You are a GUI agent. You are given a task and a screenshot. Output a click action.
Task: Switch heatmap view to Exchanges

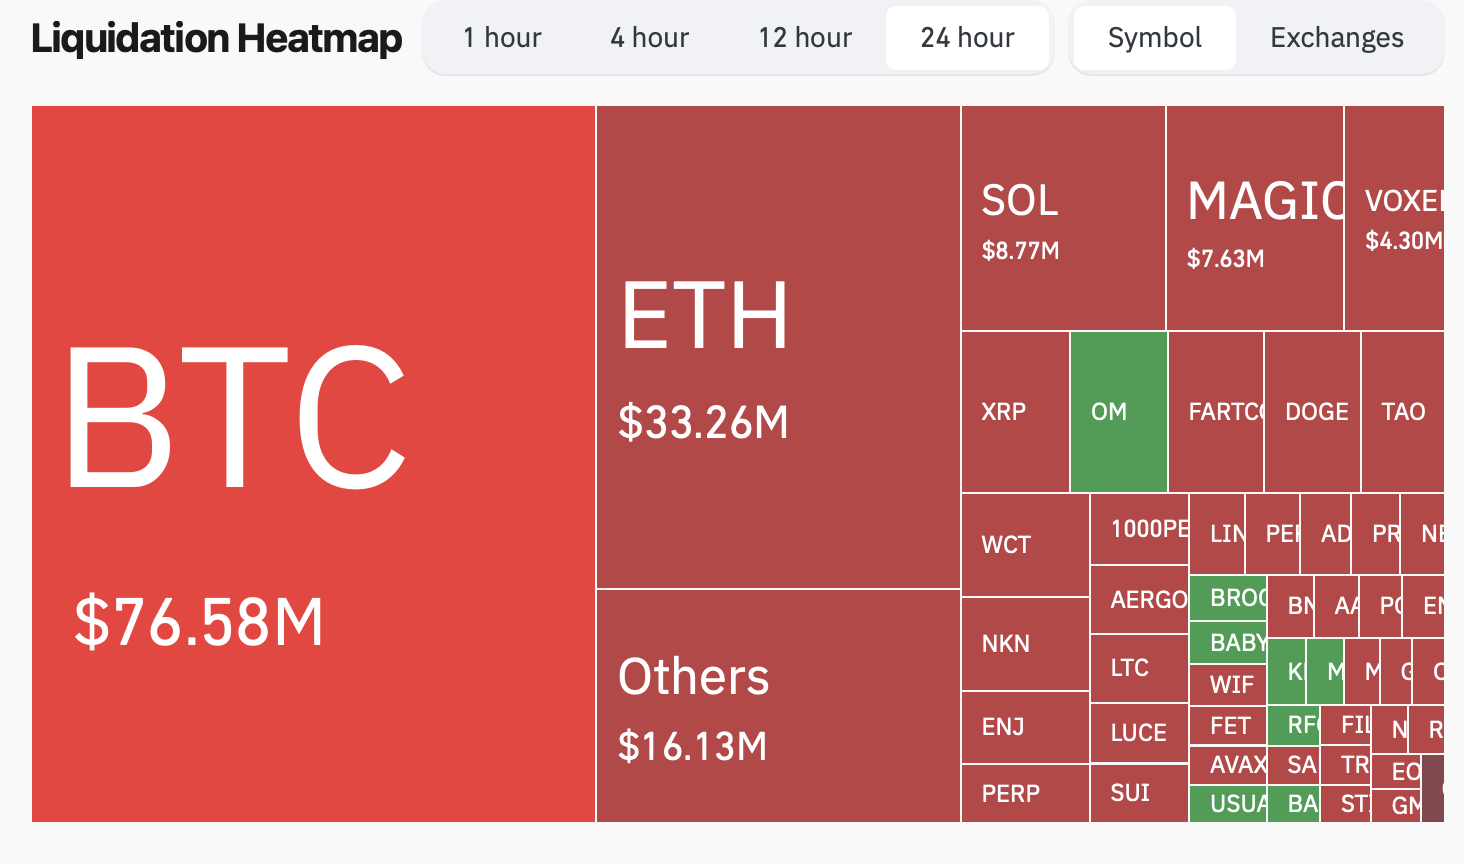click(x=1337, y=38)
